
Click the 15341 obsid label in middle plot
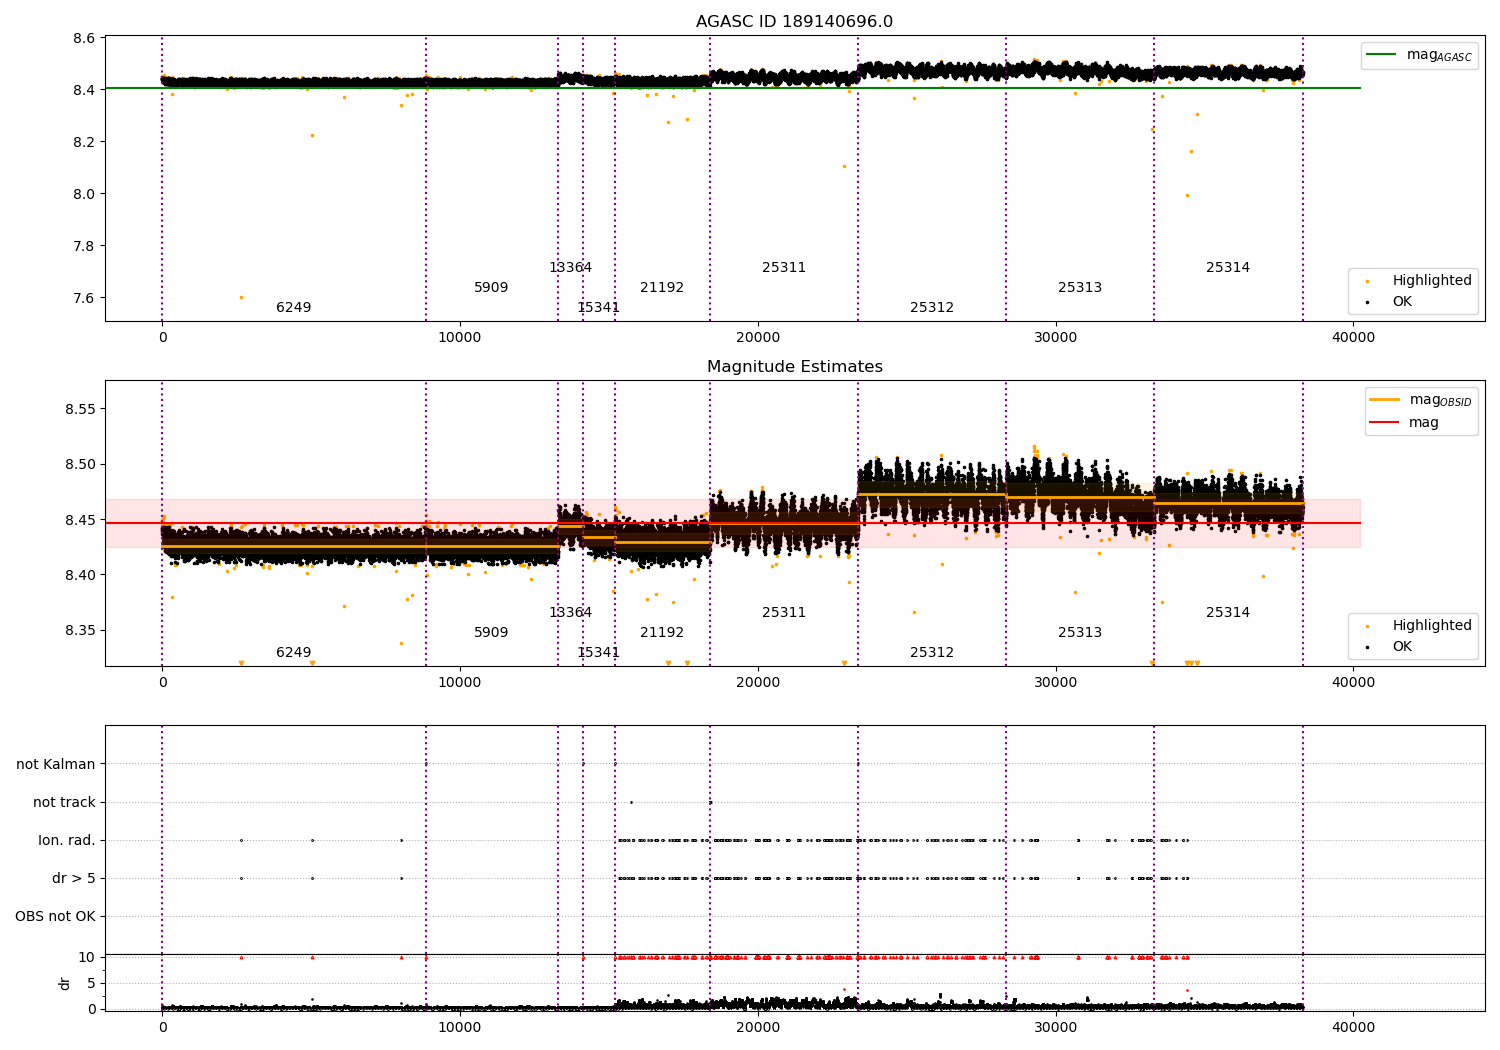pos(598,653)
